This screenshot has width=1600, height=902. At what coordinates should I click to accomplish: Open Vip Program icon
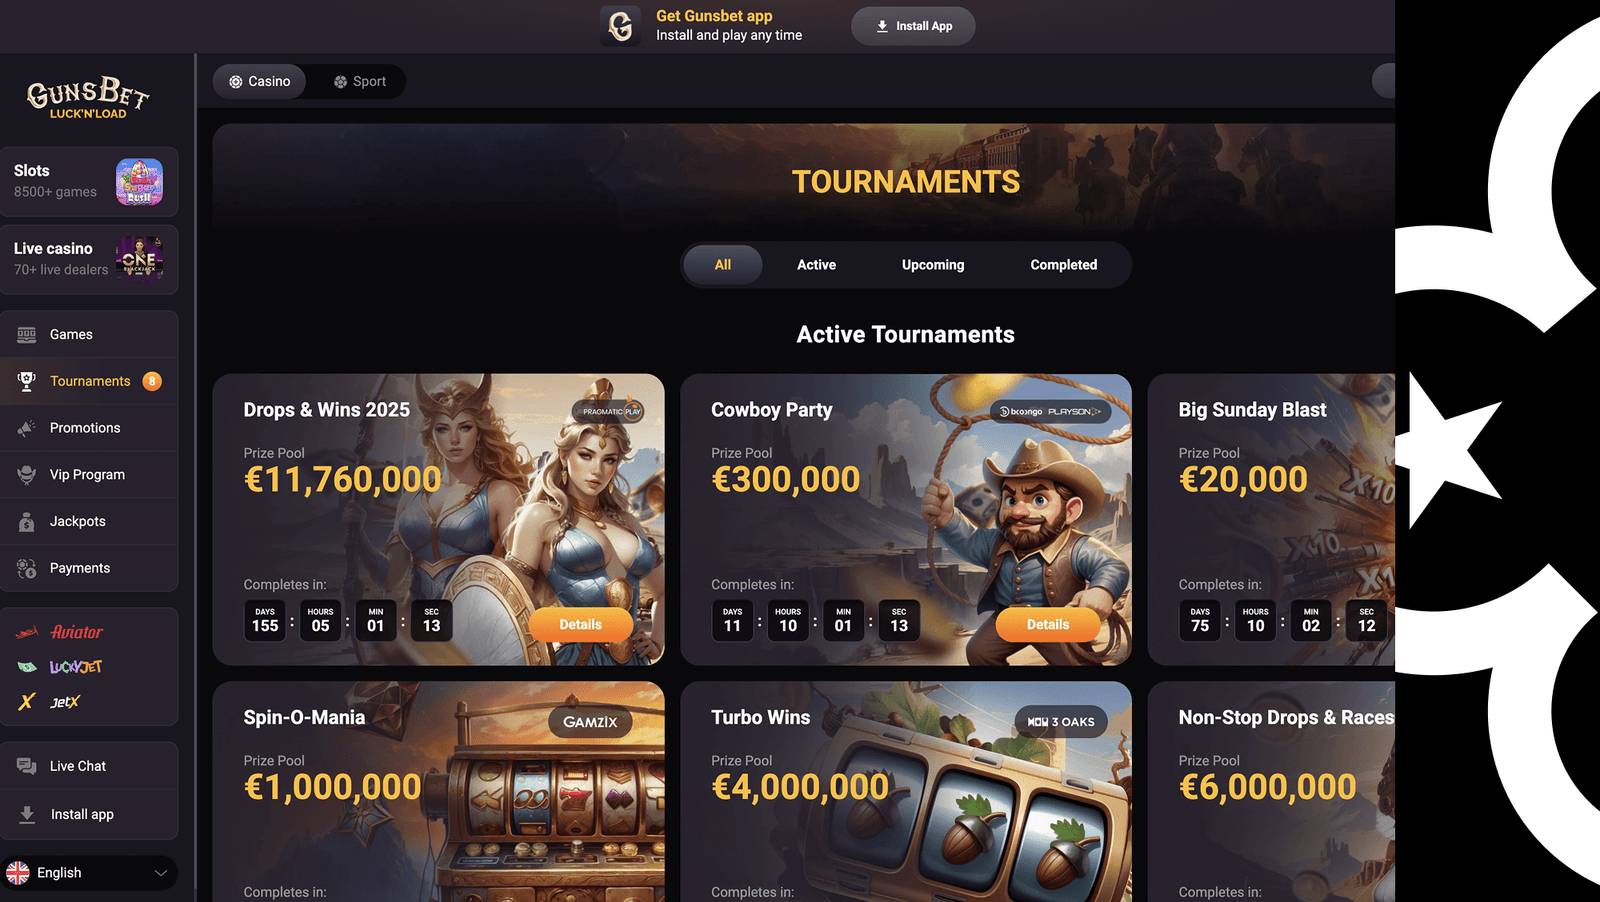pos(27,474)
